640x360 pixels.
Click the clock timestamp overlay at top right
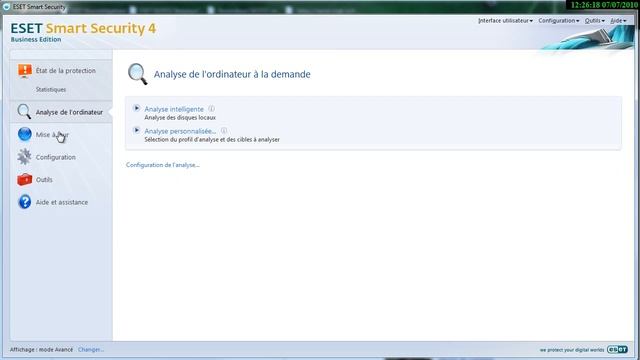coord(604,5)
